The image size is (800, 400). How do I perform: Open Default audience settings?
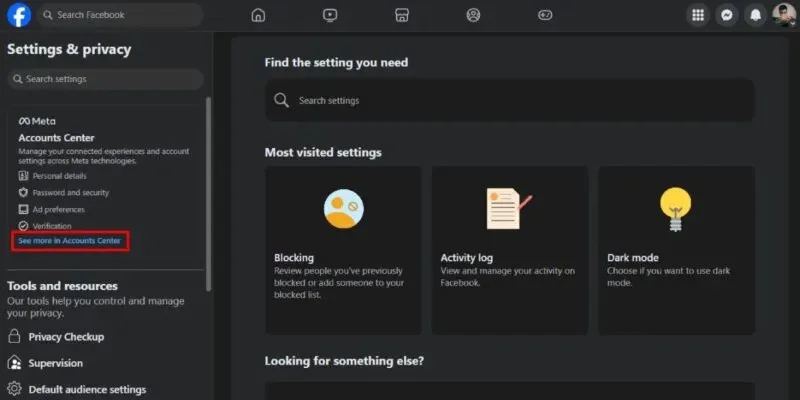click(87, 389)
